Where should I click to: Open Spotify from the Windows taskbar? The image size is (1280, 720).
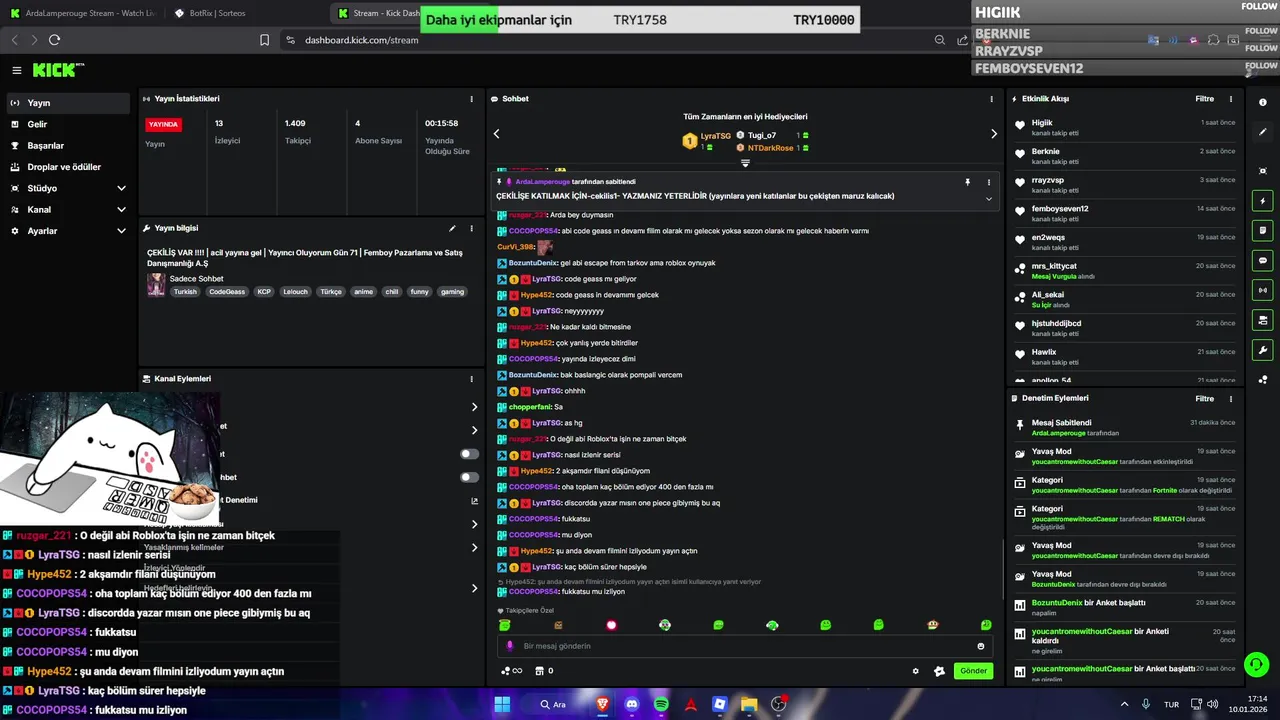pyautogui.click(x=661, y=704)
